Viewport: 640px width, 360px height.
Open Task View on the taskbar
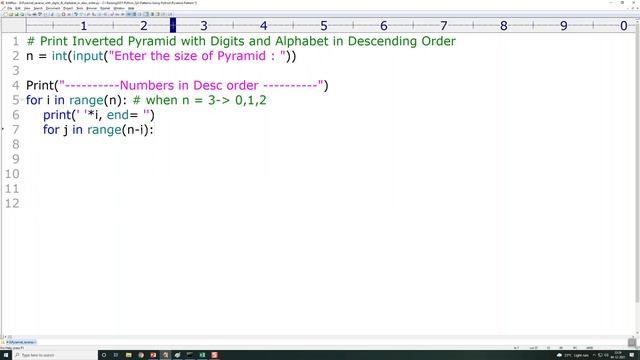point(116,355)
